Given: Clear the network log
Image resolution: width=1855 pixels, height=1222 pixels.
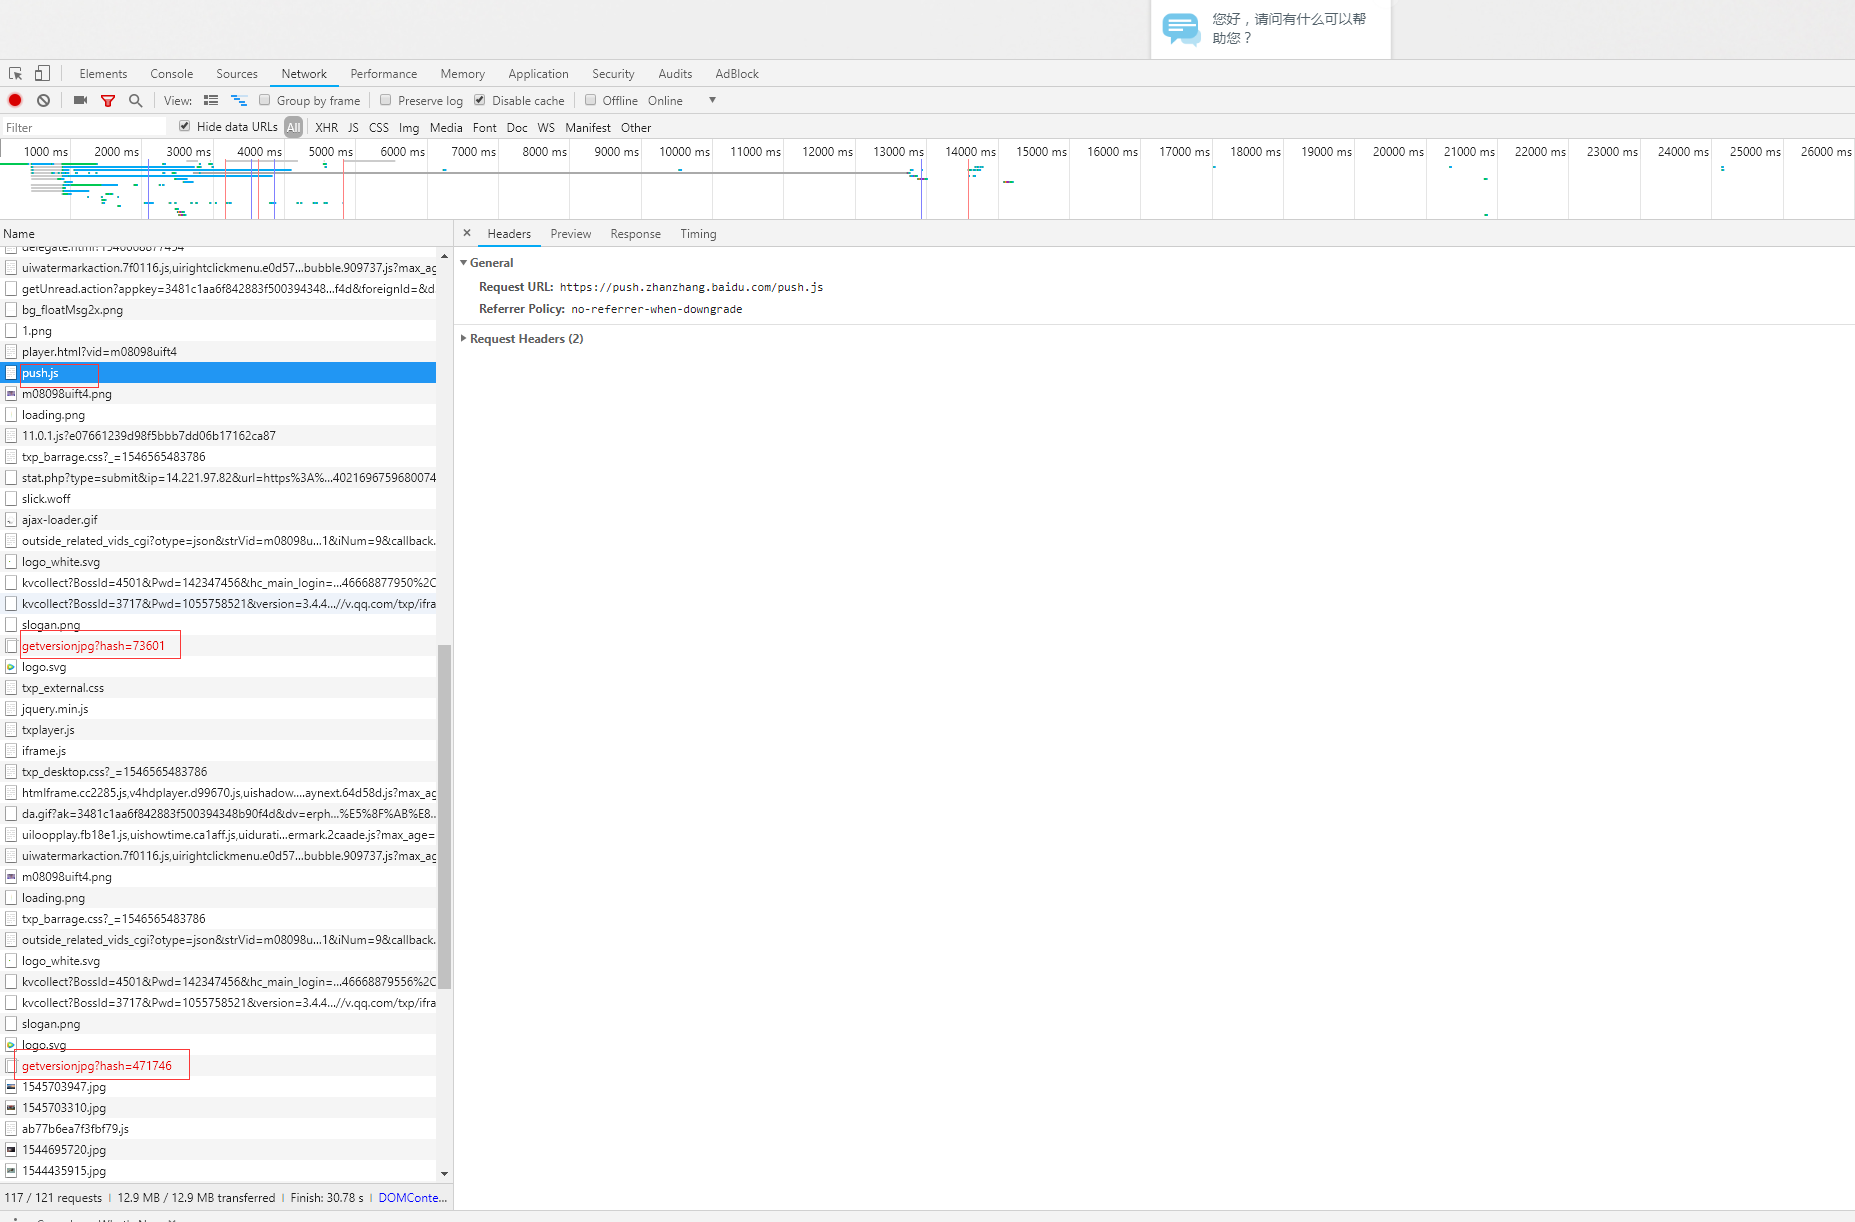Looking at the screenshot, I should click(x=44, y=100).
